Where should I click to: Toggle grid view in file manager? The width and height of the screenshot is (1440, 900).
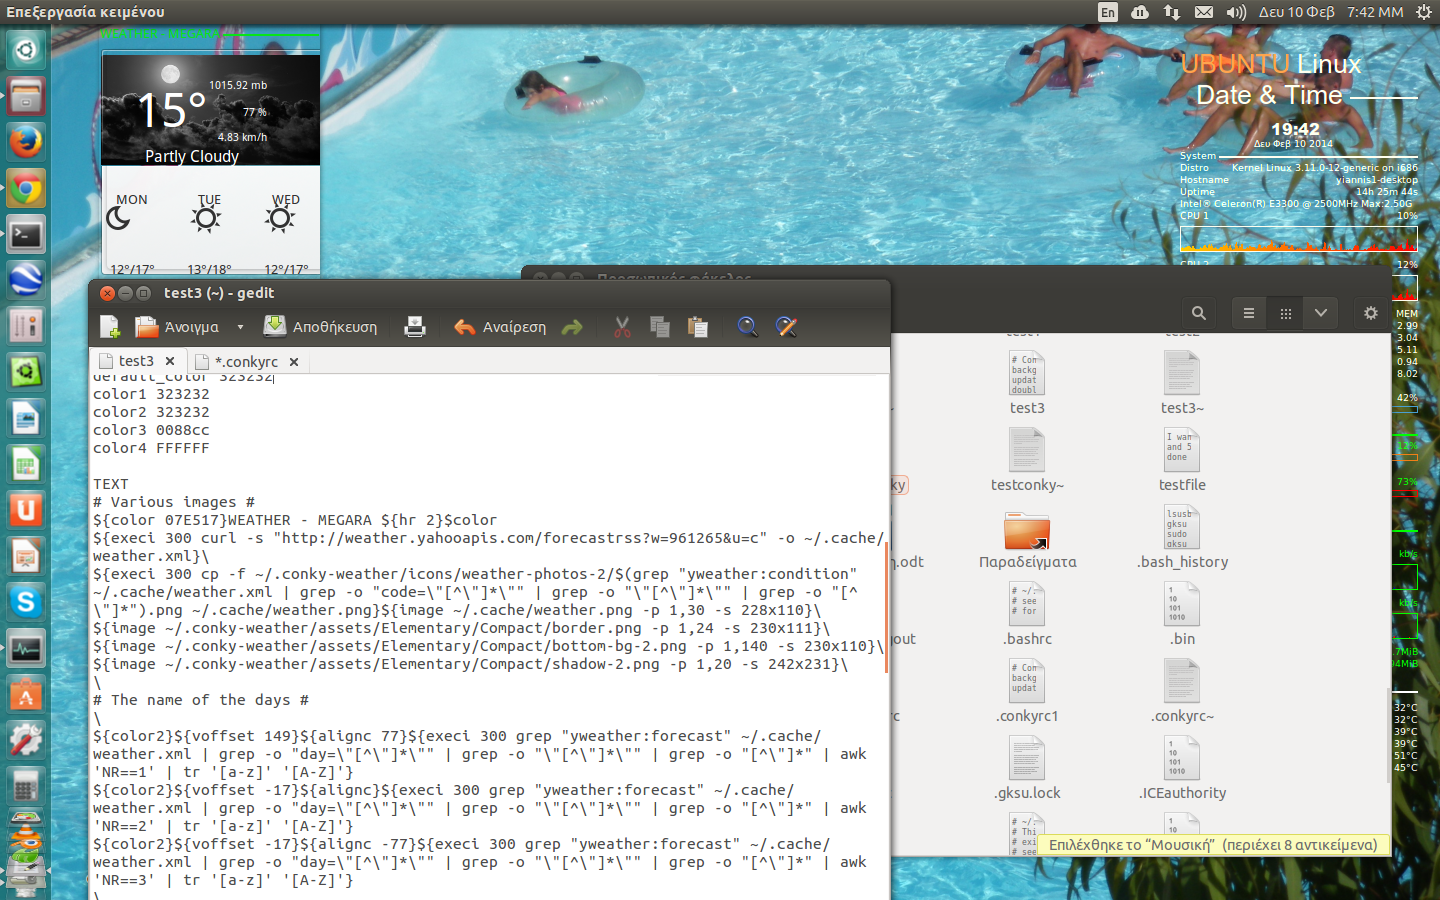point(1286,313)
